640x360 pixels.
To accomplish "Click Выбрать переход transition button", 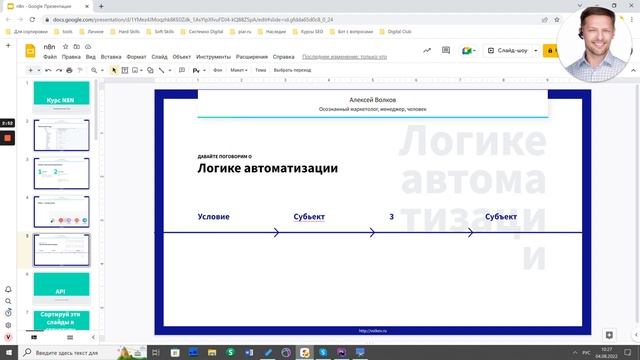I will [x=292, y=70].
